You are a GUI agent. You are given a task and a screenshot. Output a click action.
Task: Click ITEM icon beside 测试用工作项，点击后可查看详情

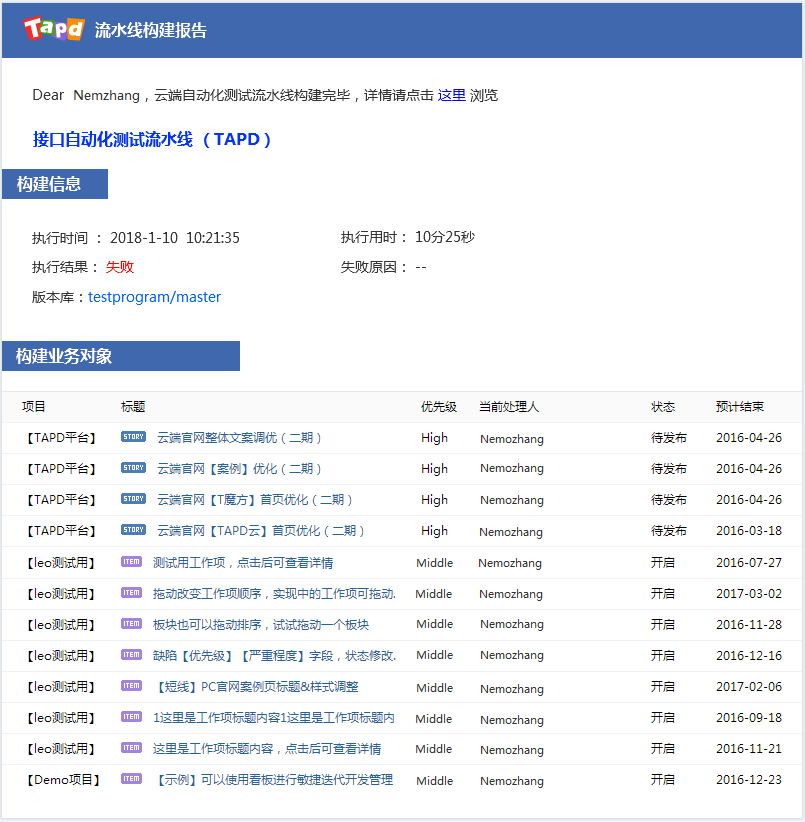click(131, 562)
